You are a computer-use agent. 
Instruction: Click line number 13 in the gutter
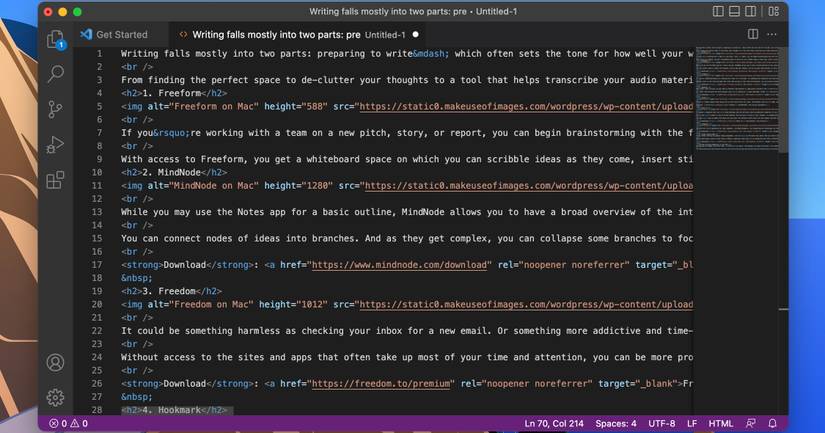97,212
